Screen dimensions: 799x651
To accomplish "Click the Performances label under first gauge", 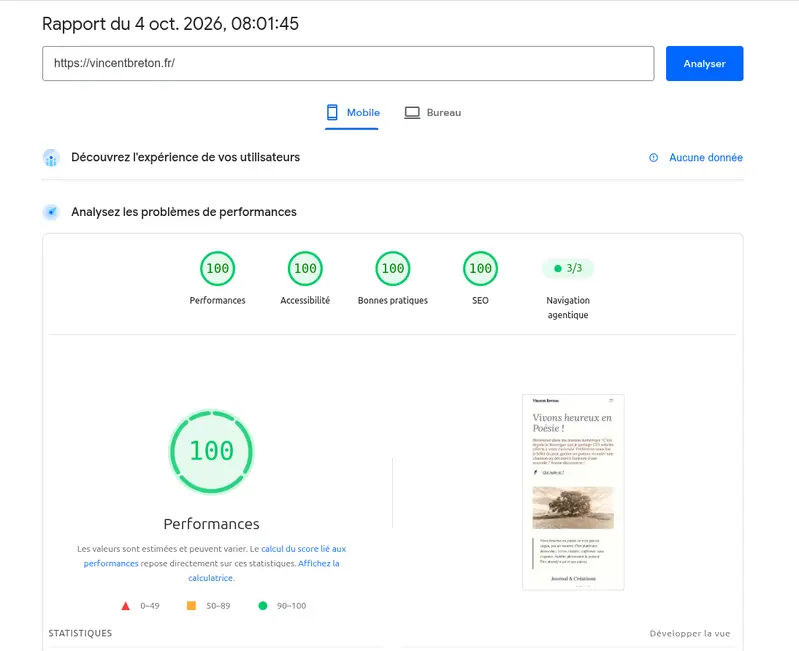I will [x=218, y=301].
